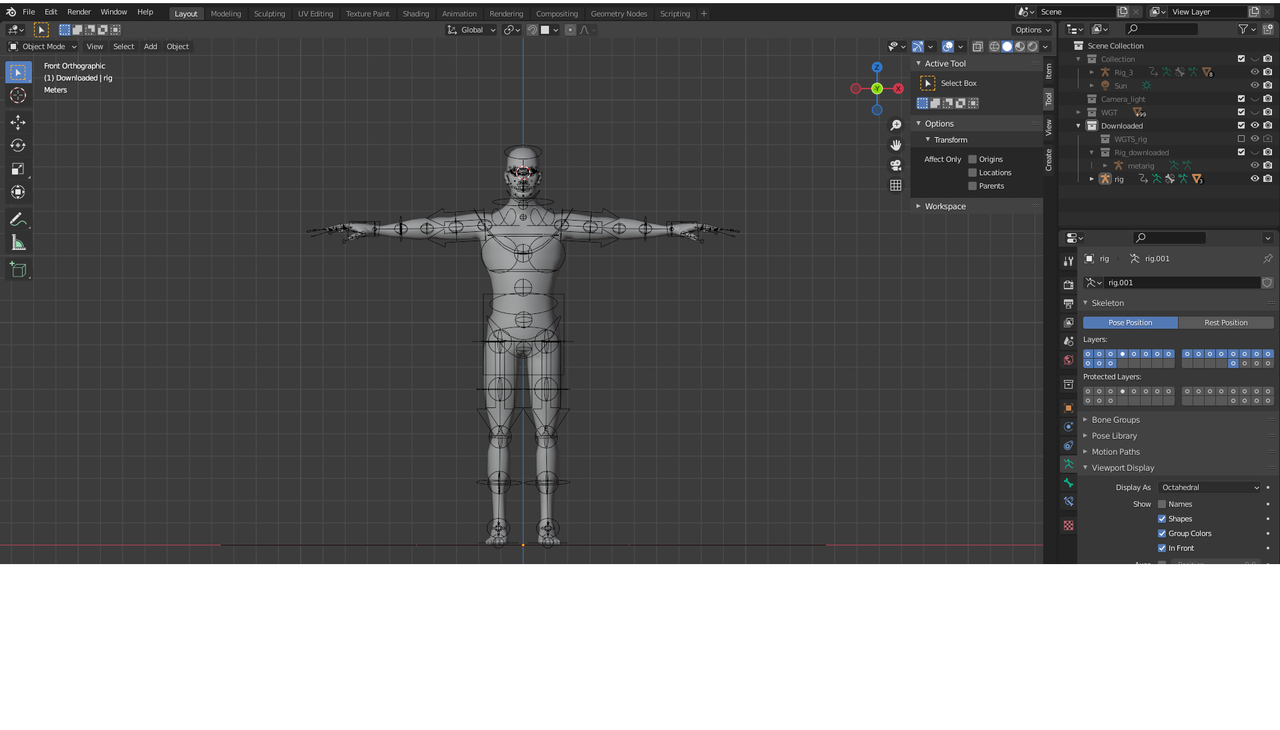Viewport: 1280px width, 730px height.
Task: Switch to wireframe viewport shading
Action: [x=994, y=46]
